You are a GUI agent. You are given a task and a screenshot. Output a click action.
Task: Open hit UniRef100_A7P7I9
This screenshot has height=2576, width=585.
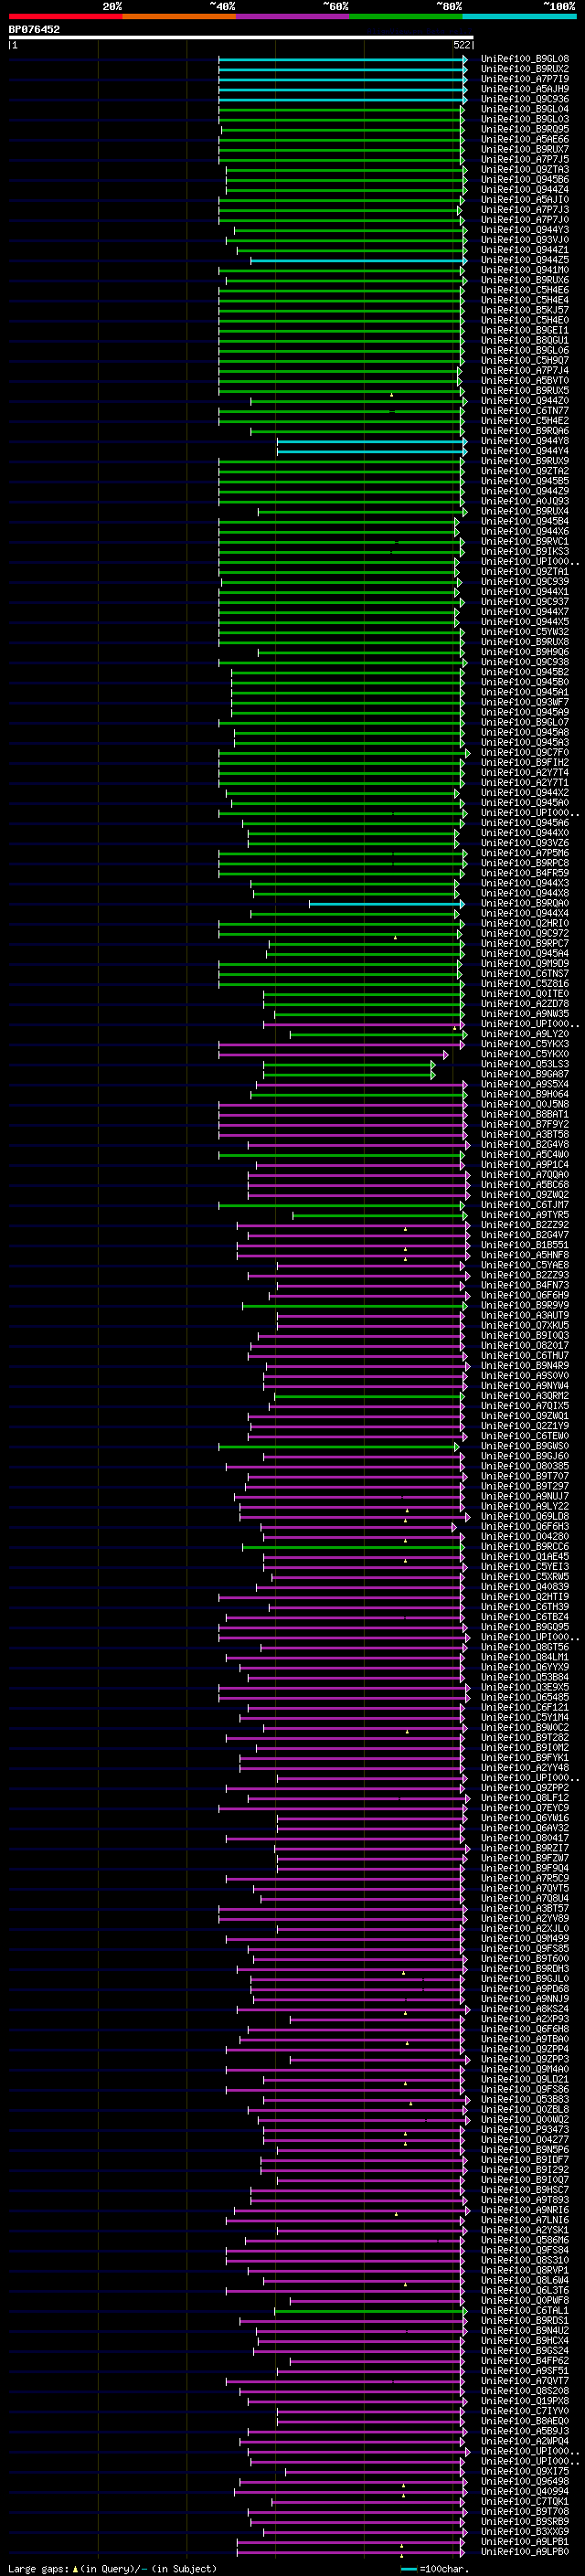524,79
